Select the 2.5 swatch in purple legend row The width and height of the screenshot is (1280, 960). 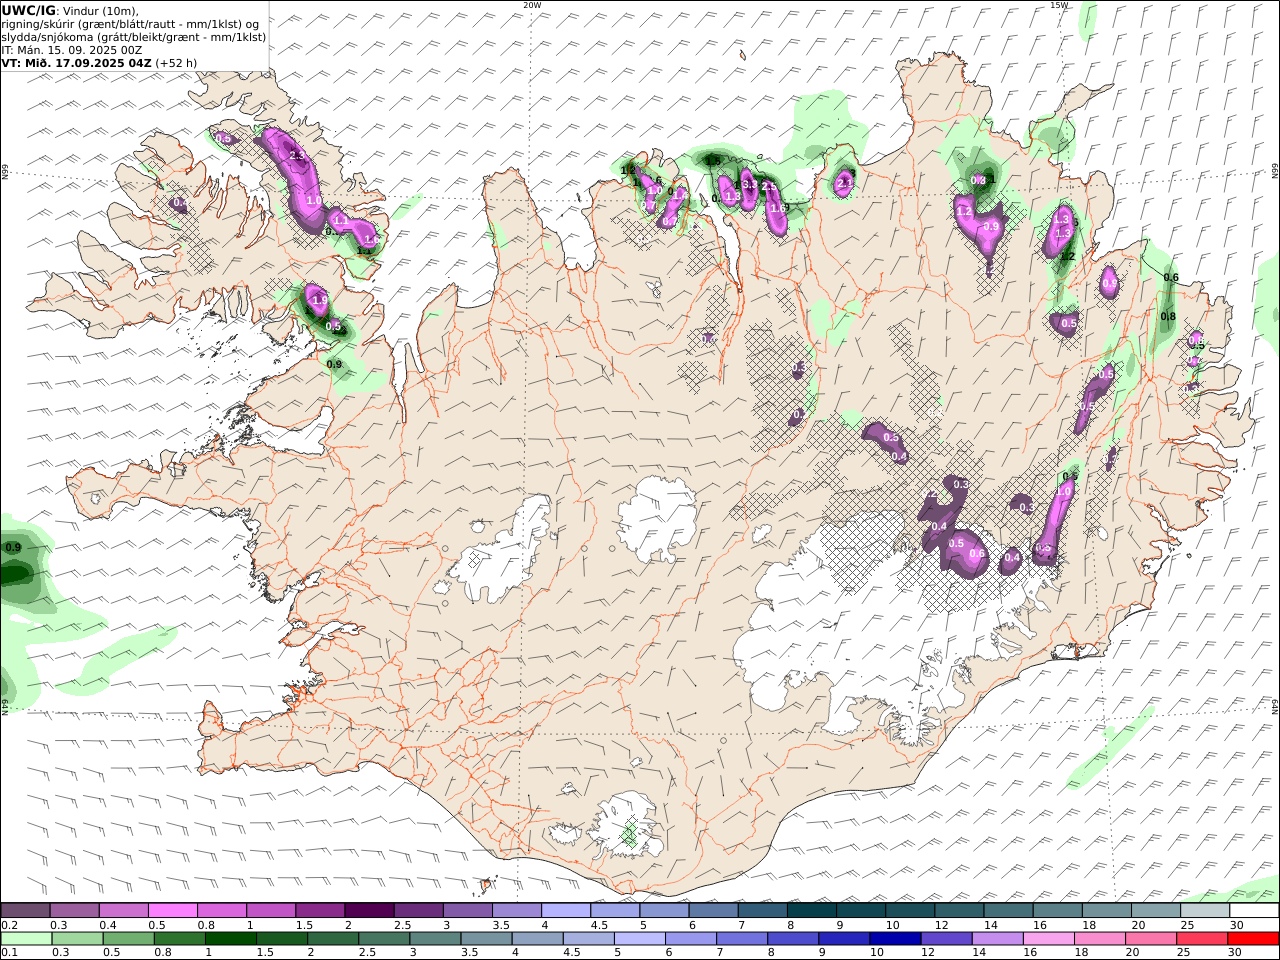coord(418,911)
